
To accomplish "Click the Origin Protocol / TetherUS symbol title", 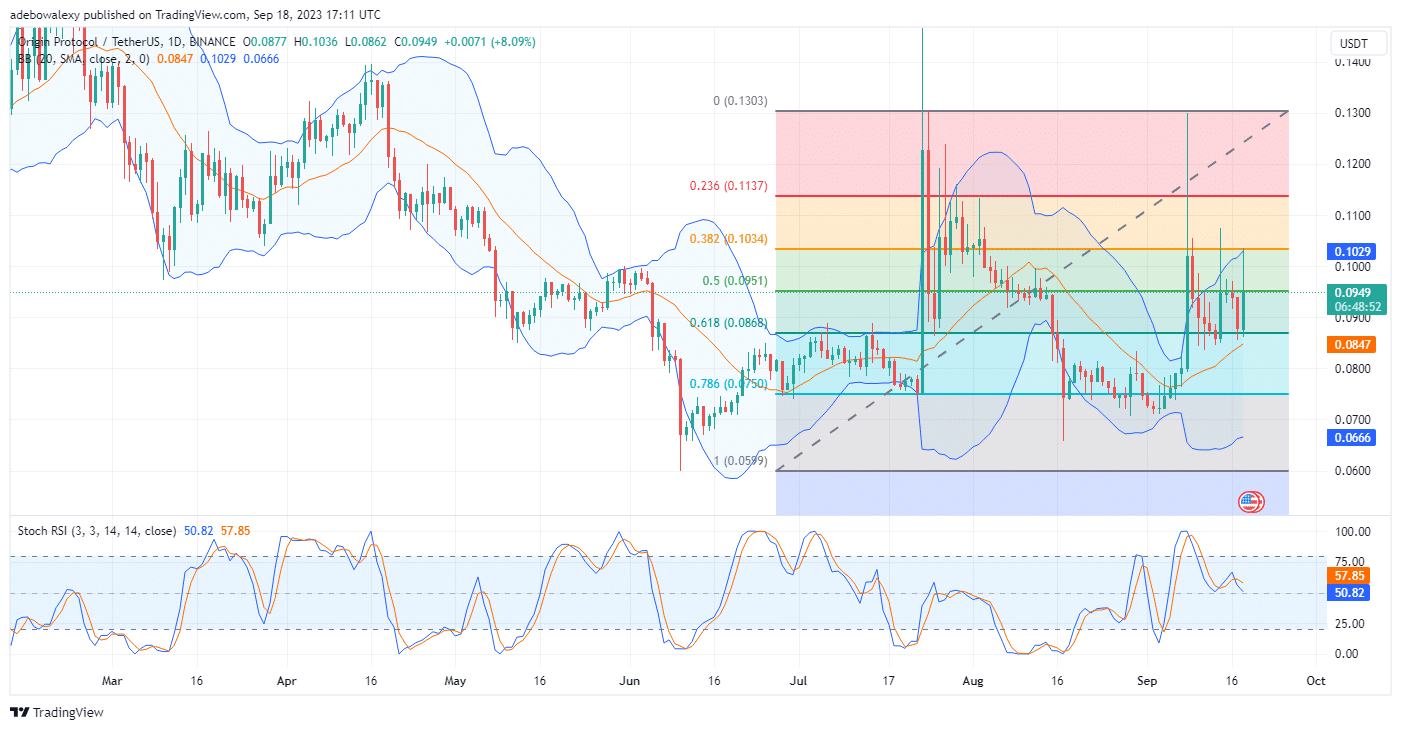I will [127, 42].
